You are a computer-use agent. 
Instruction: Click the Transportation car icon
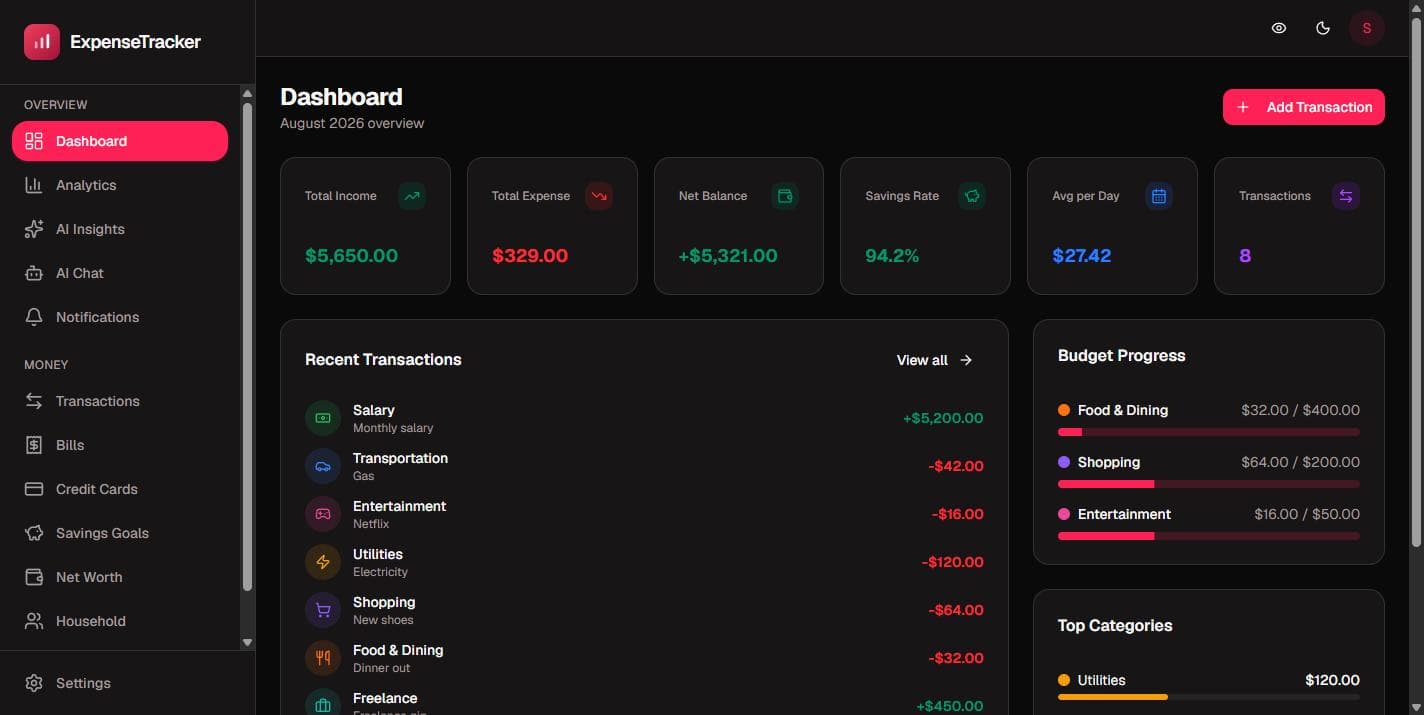tap(323, 466)
